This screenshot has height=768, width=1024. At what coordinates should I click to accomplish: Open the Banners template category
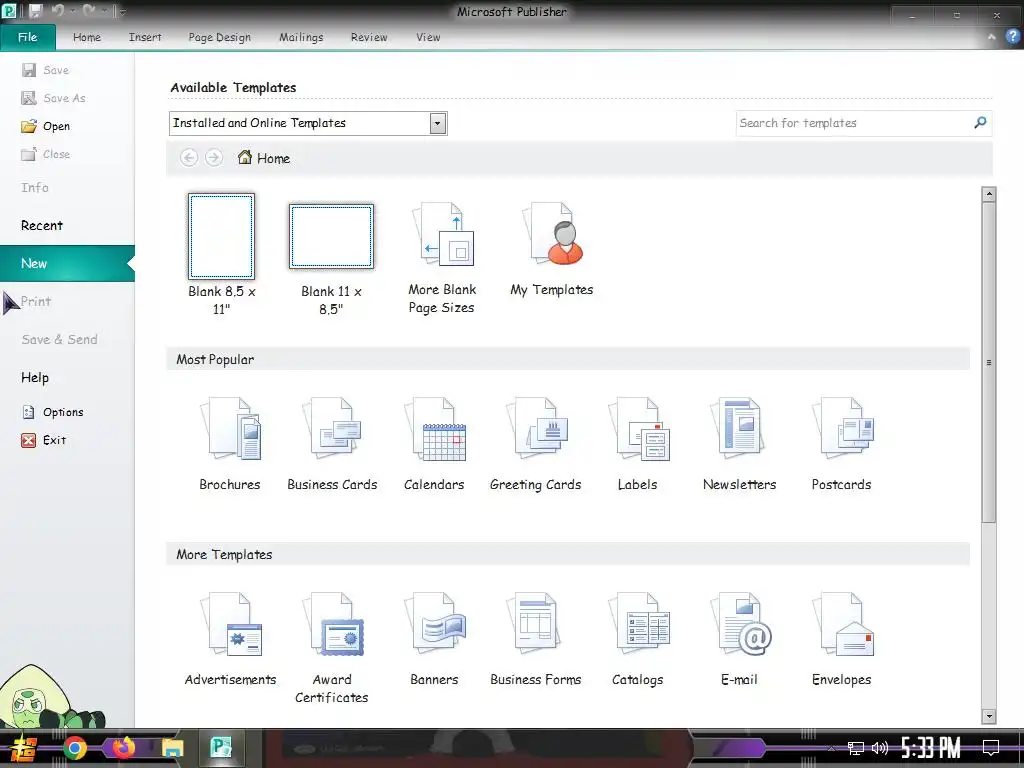[x=434, y=640]
